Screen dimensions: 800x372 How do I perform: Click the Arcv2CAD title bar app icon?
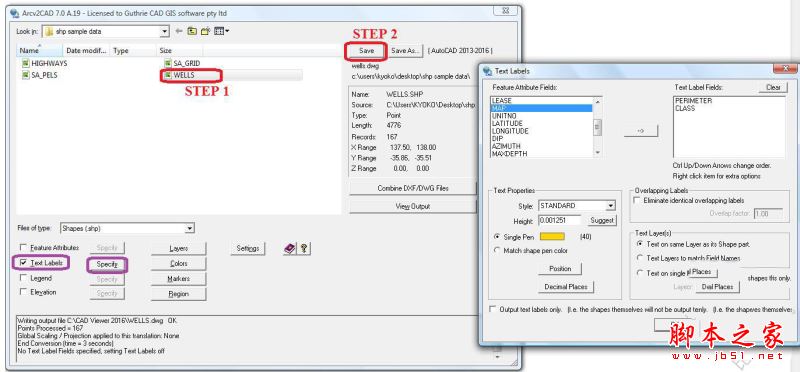[x=14, y=13]
